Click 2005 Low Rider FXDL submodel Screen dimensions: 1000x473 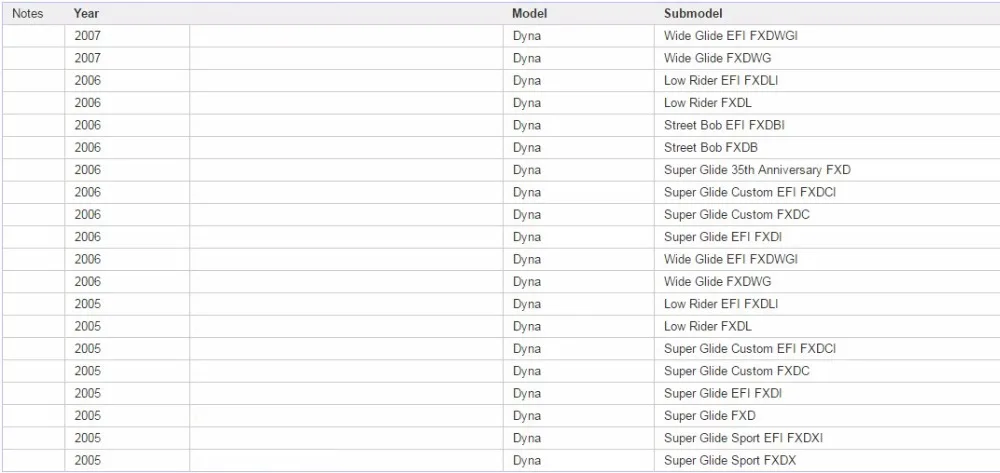pos(707,326)
